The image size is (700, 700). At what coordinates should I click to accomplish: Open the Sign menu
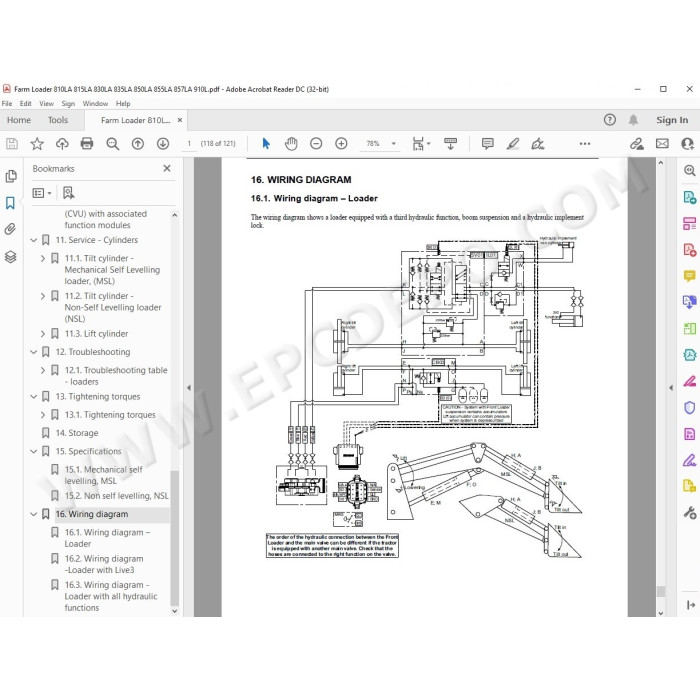pyautogui.click(x=68, y=104)
